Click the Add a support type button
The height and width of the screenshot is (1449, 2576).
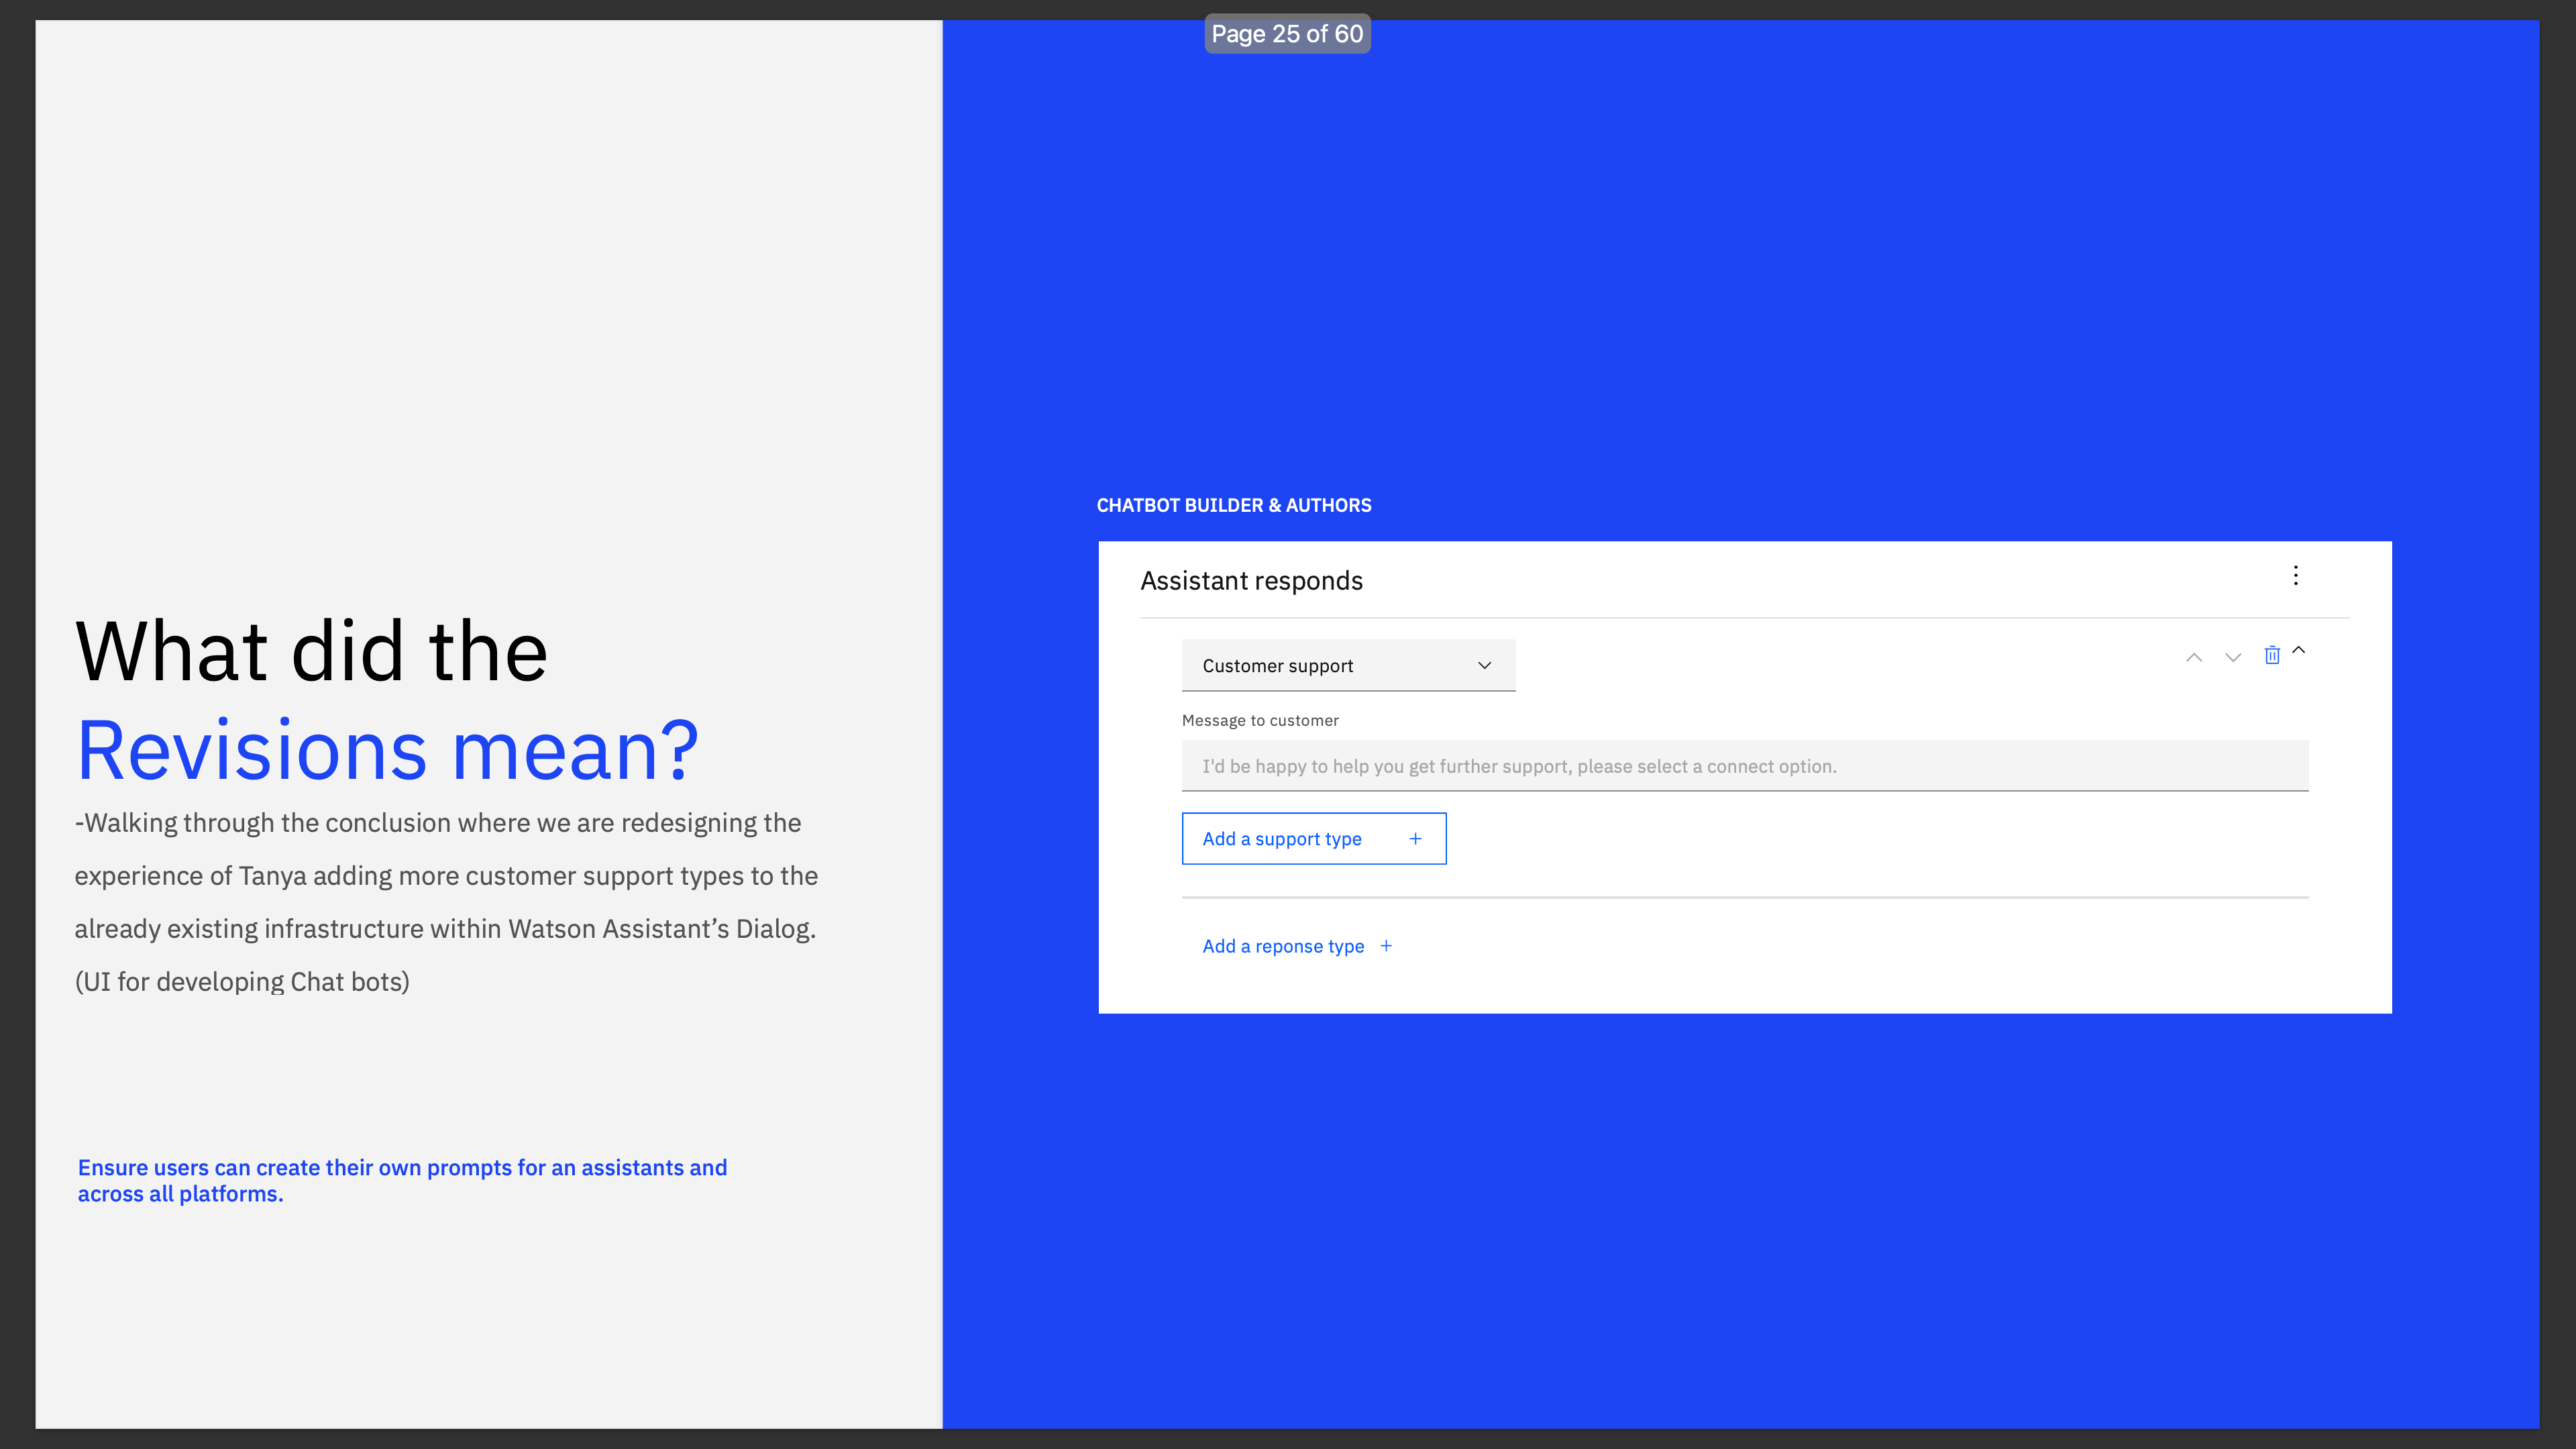pos(1314,839)
